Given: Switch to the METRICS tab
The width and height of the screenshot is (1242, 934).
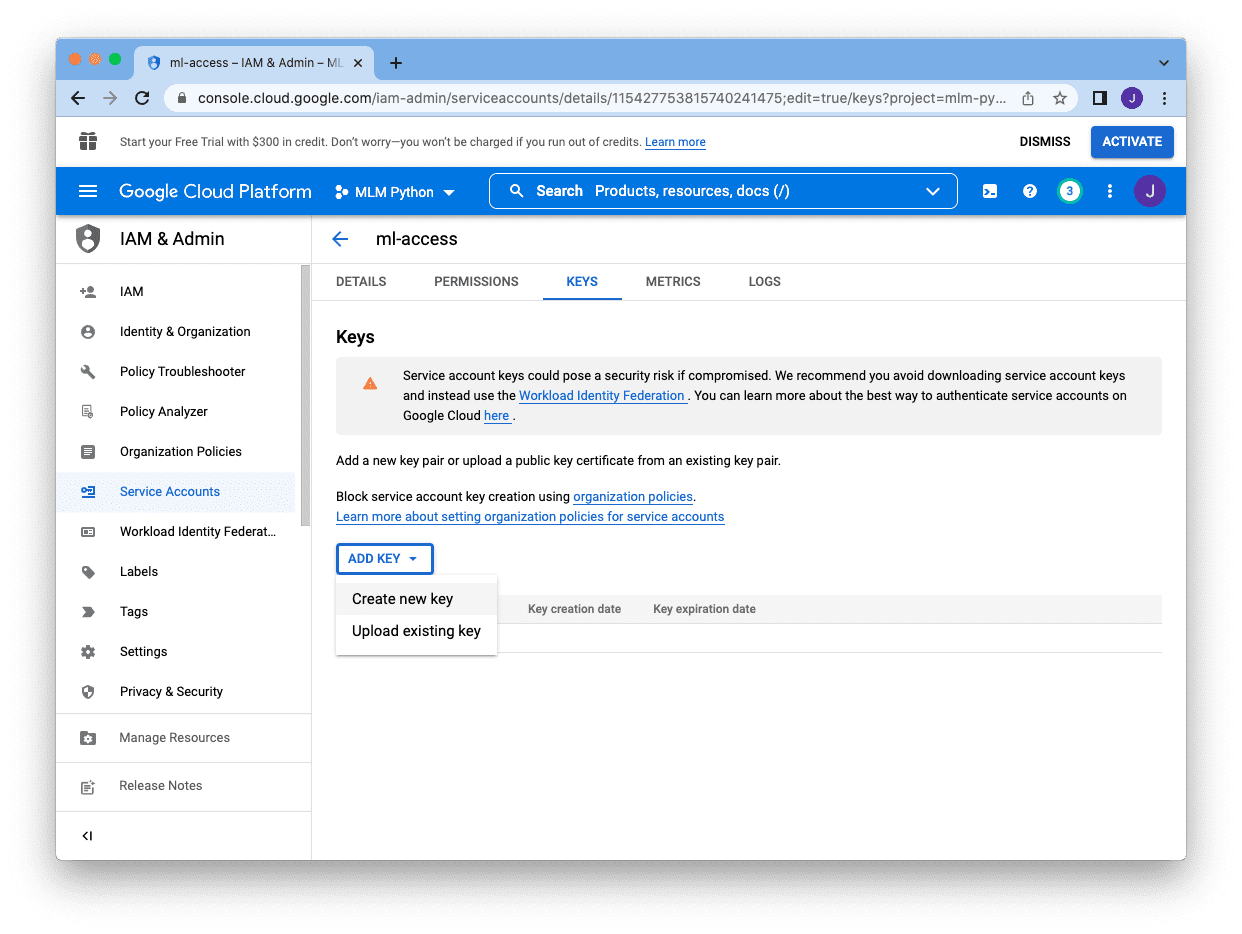Looking at the screenshot, I should click(673, 282).
